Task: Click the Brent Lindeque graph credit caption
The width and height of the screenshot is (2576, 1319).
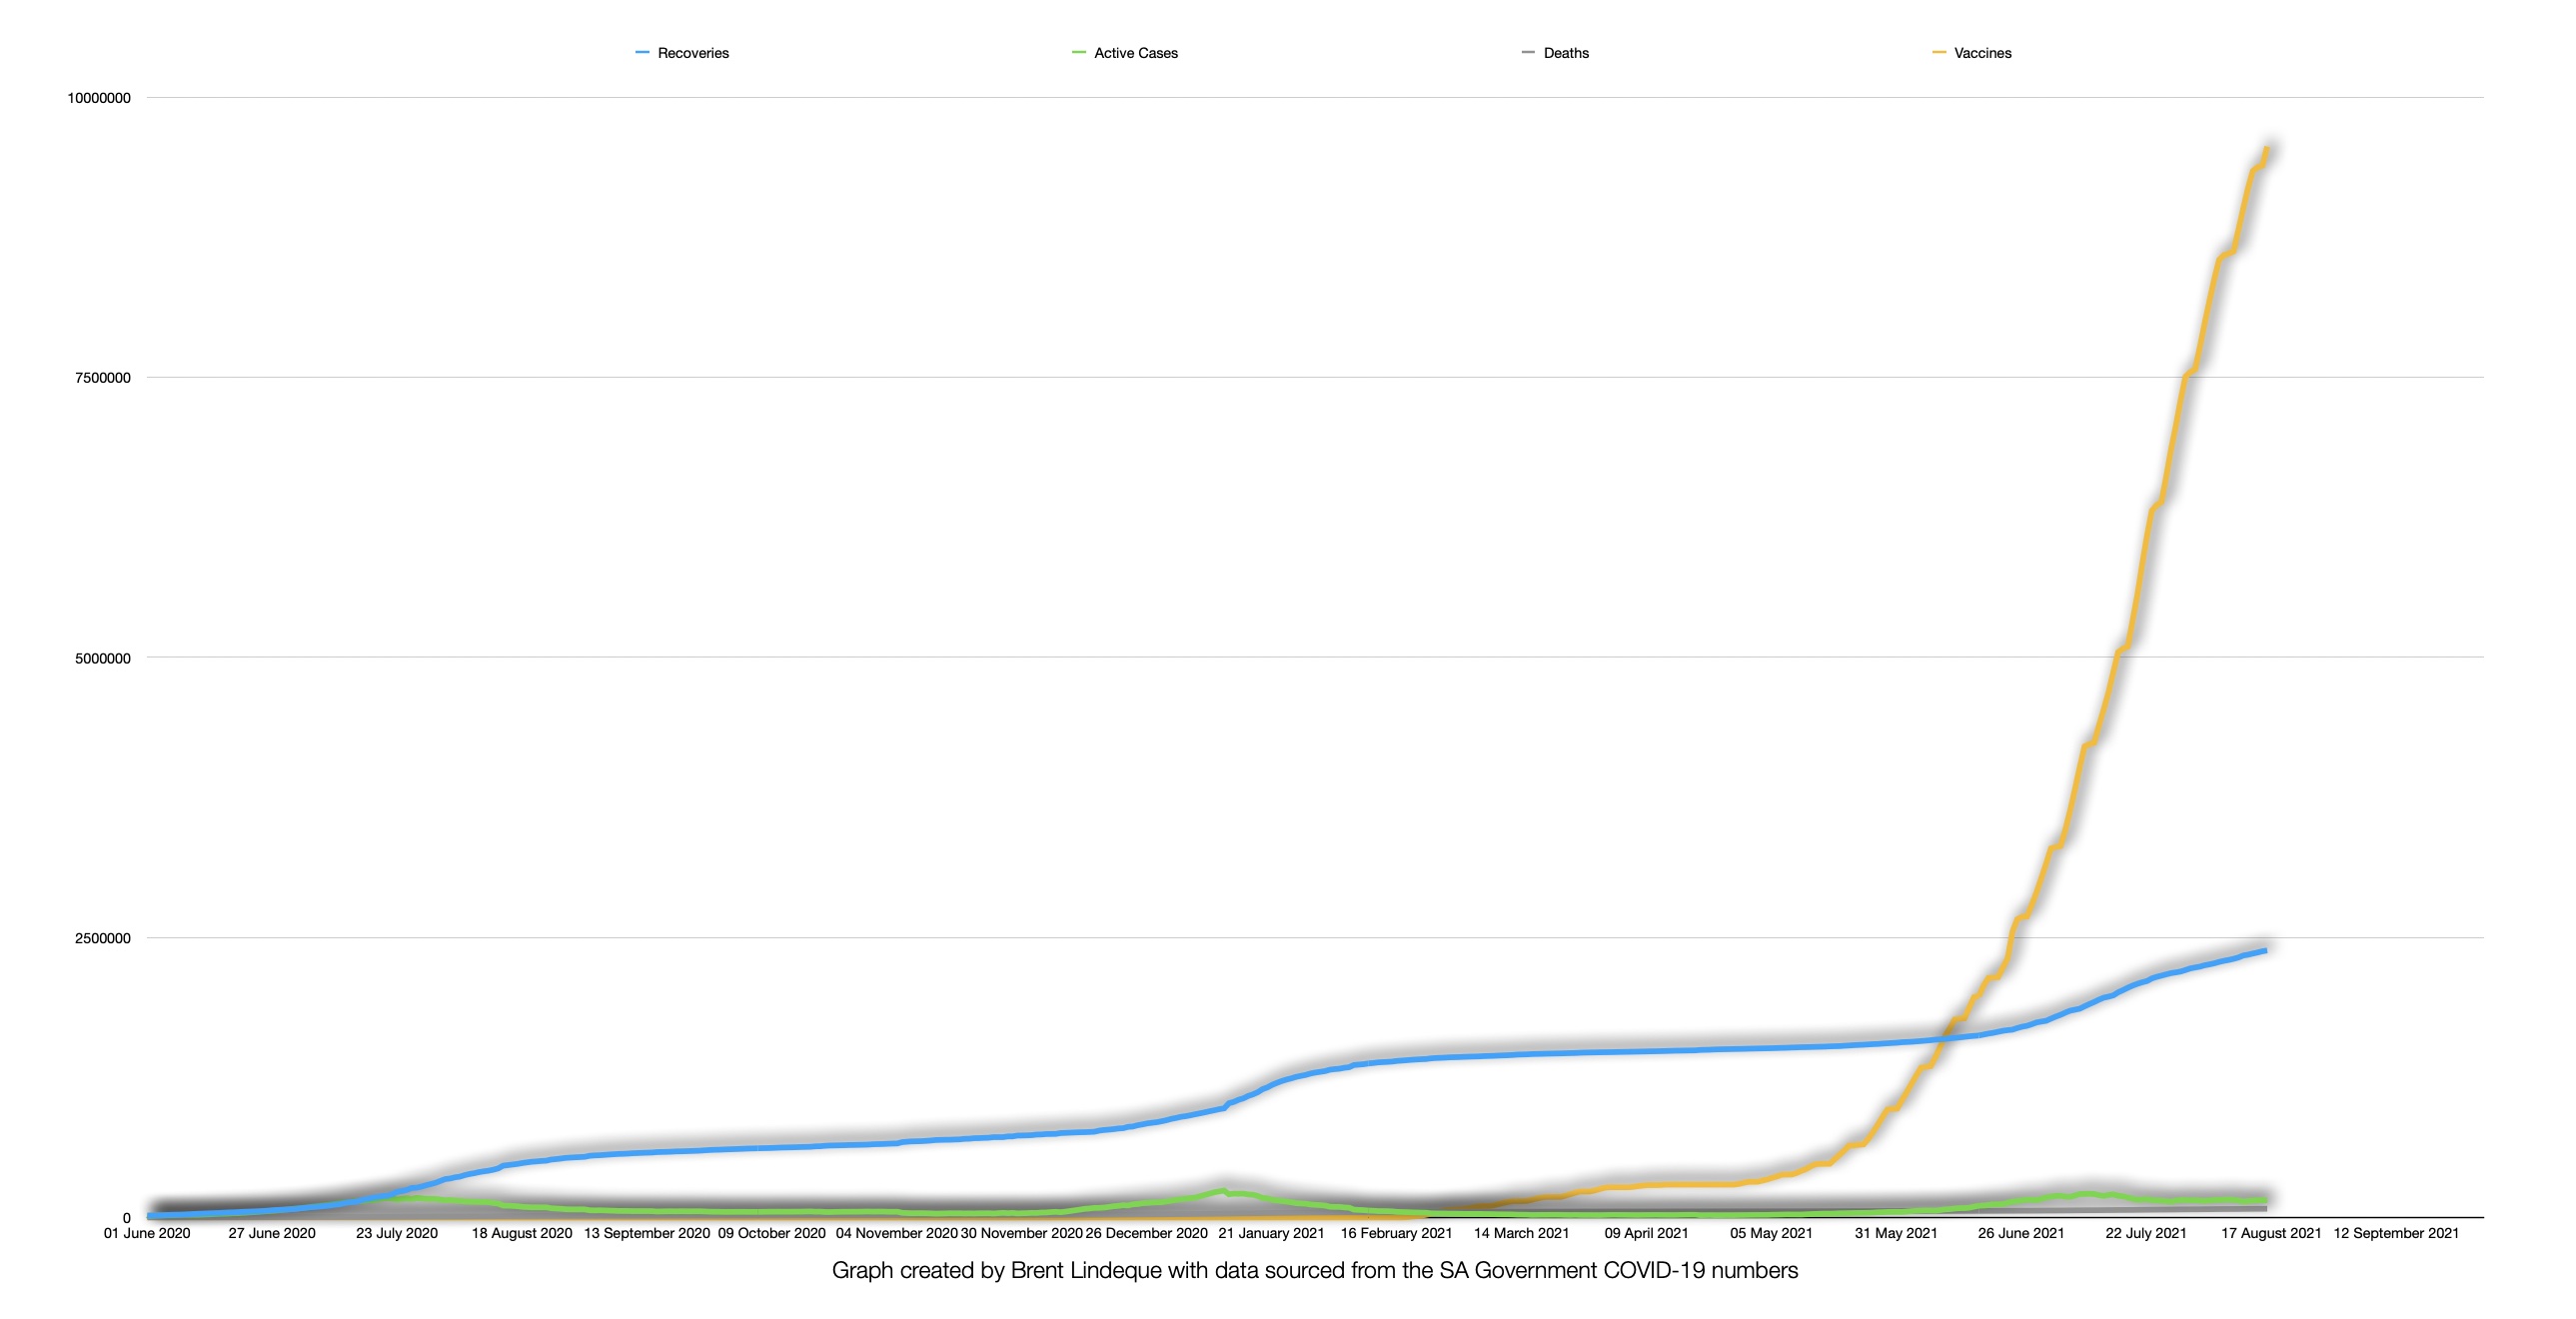Action: [x=1314, y=1270]
